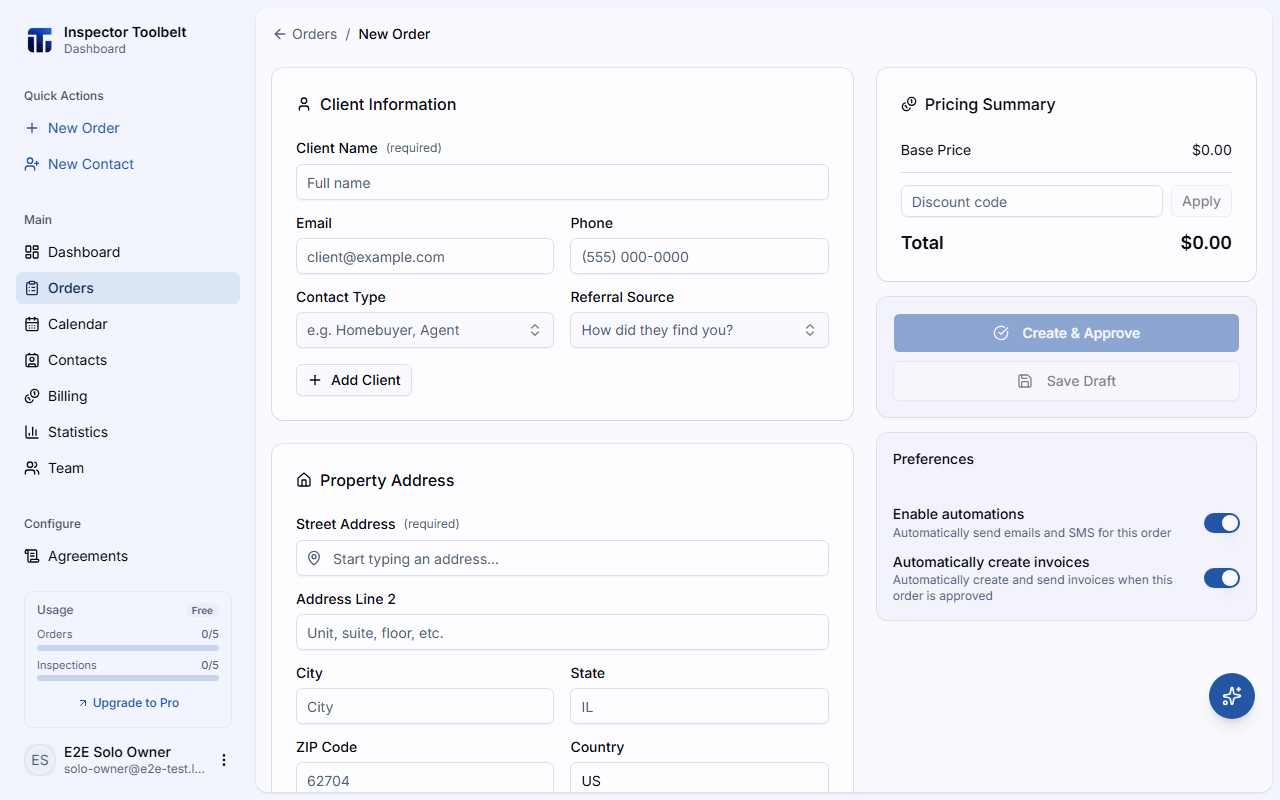Viewport: 1280px width, 800px height.
Task: Click the Add Client button
Action: pyautogui.click(x=354, y=380)
